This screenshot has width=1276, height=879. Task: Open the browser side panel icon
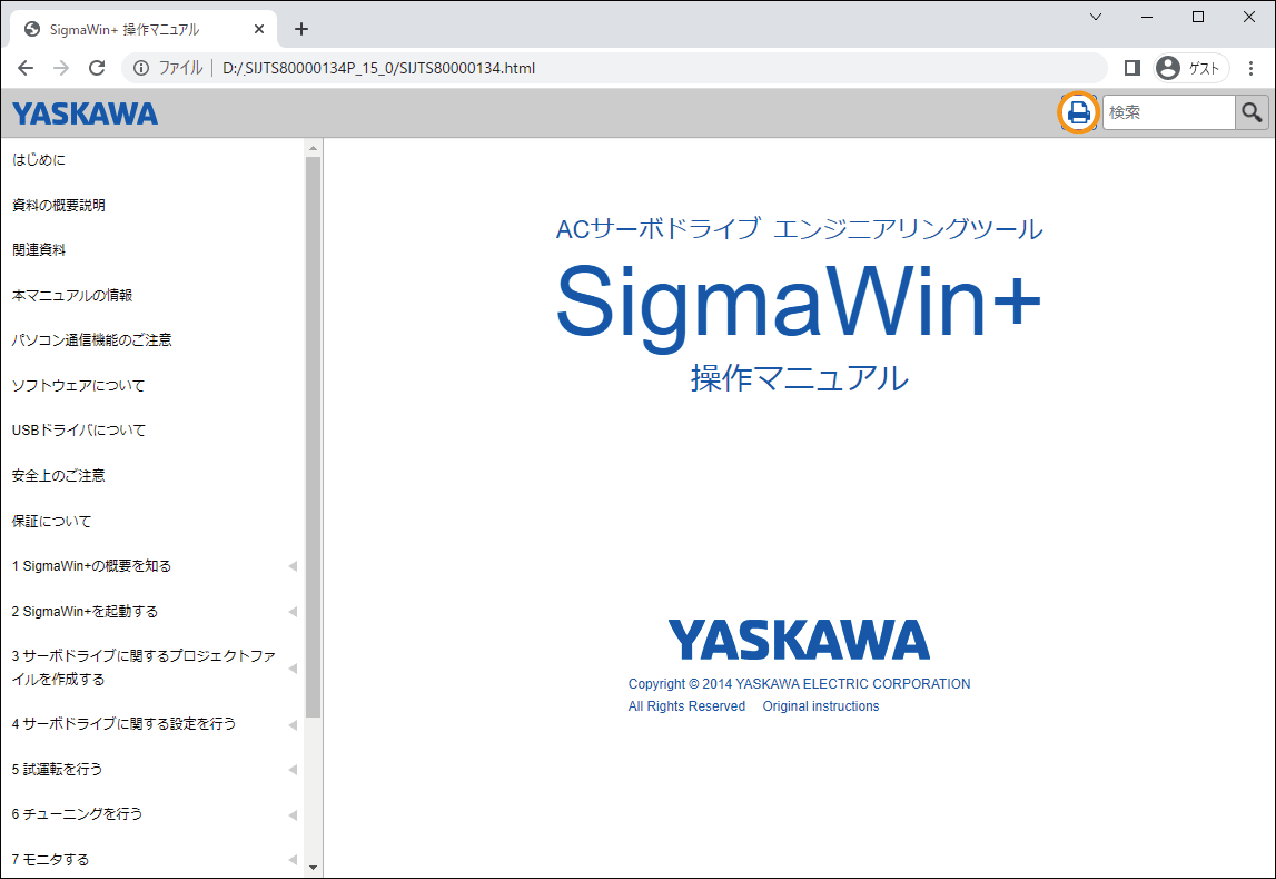click(x=1131, y=67)
